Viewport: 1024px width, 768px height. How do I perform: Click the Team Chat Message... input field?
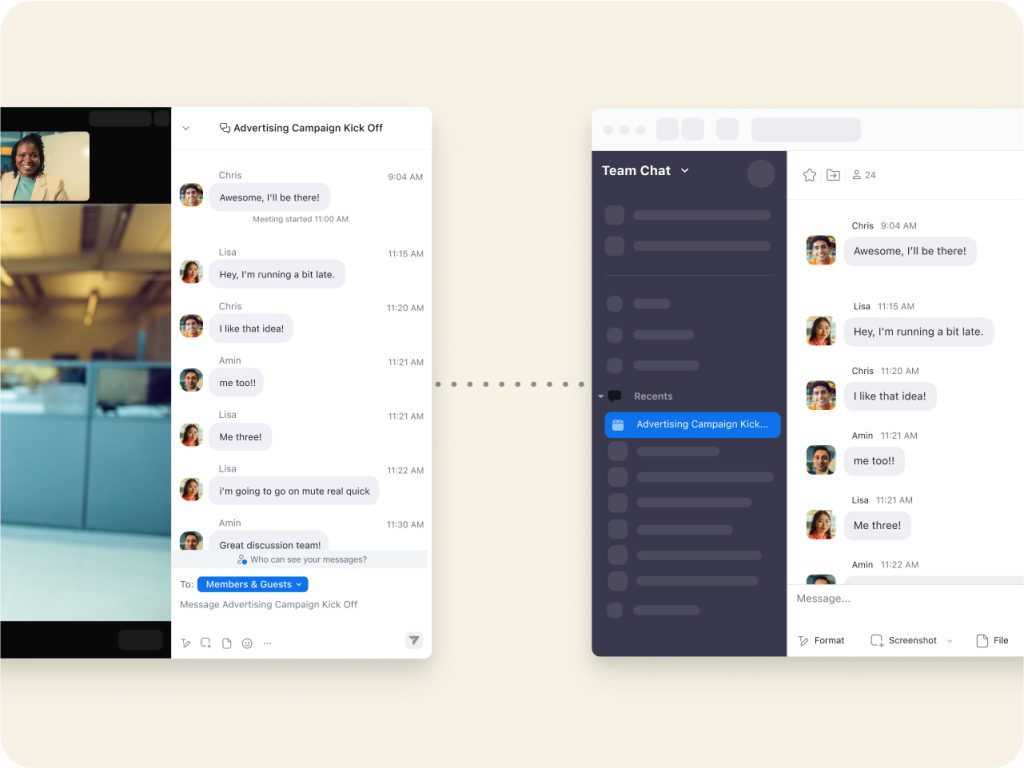point(900,599)
